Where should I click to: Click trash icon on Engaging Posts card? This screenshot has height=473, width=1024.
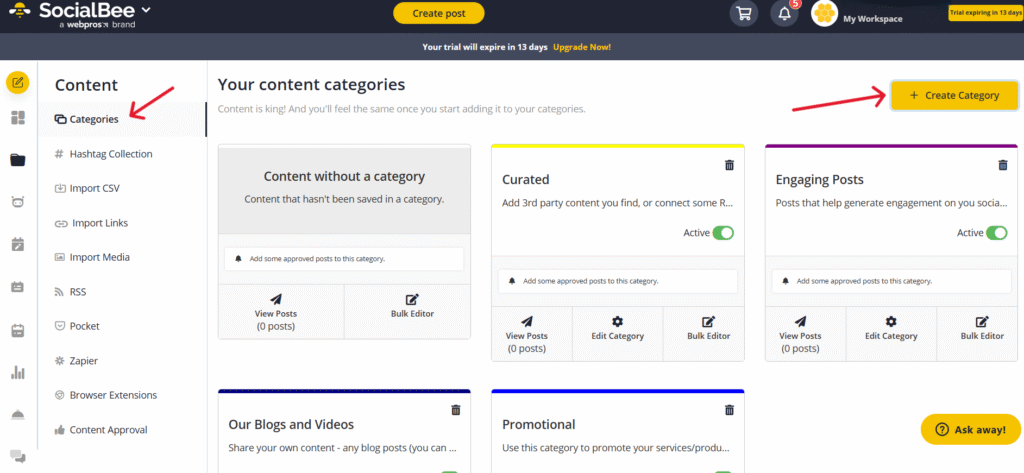[1003, 165]
